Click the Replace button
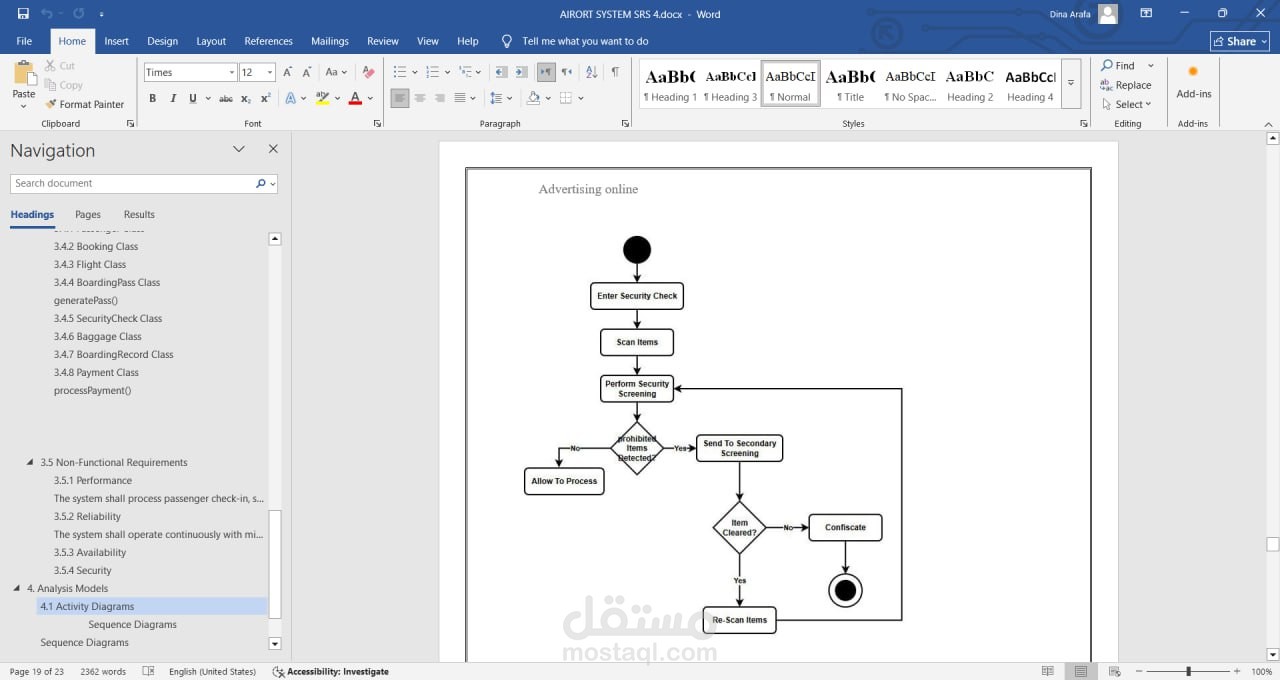The image size is (1280, 680). coord(1126,85)
